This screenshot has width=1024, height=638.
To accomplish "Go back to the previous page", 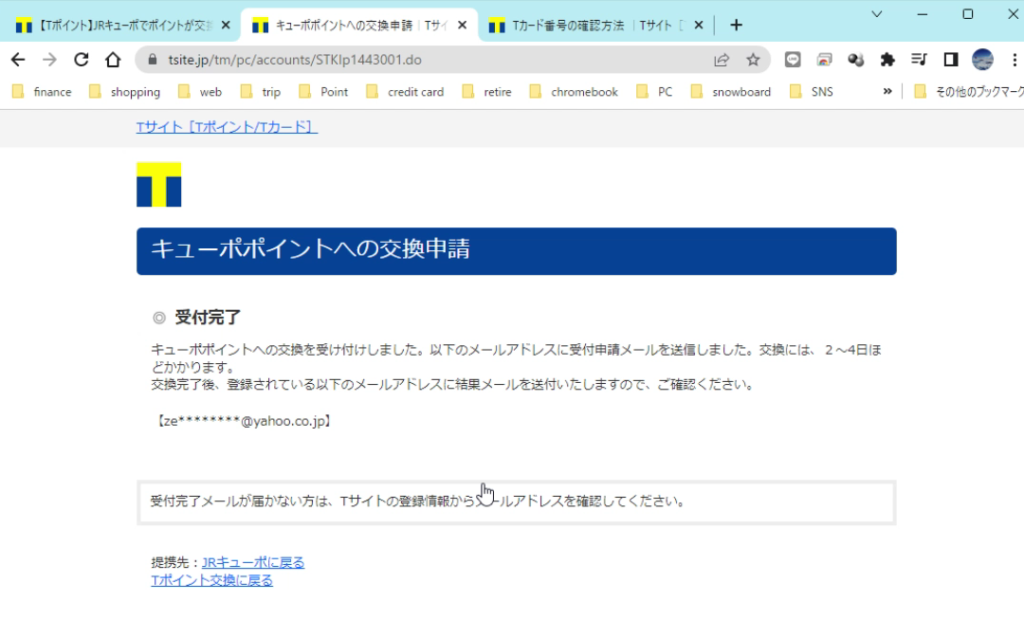I will click(x=18, y=60).
